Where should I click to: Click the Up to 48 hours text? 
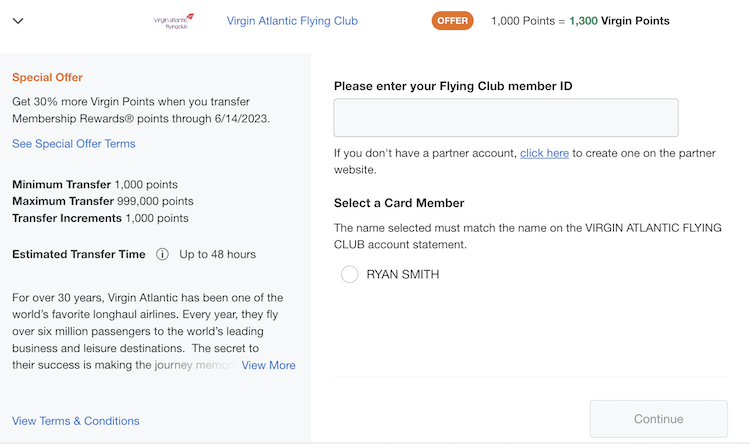pos(218,254)
